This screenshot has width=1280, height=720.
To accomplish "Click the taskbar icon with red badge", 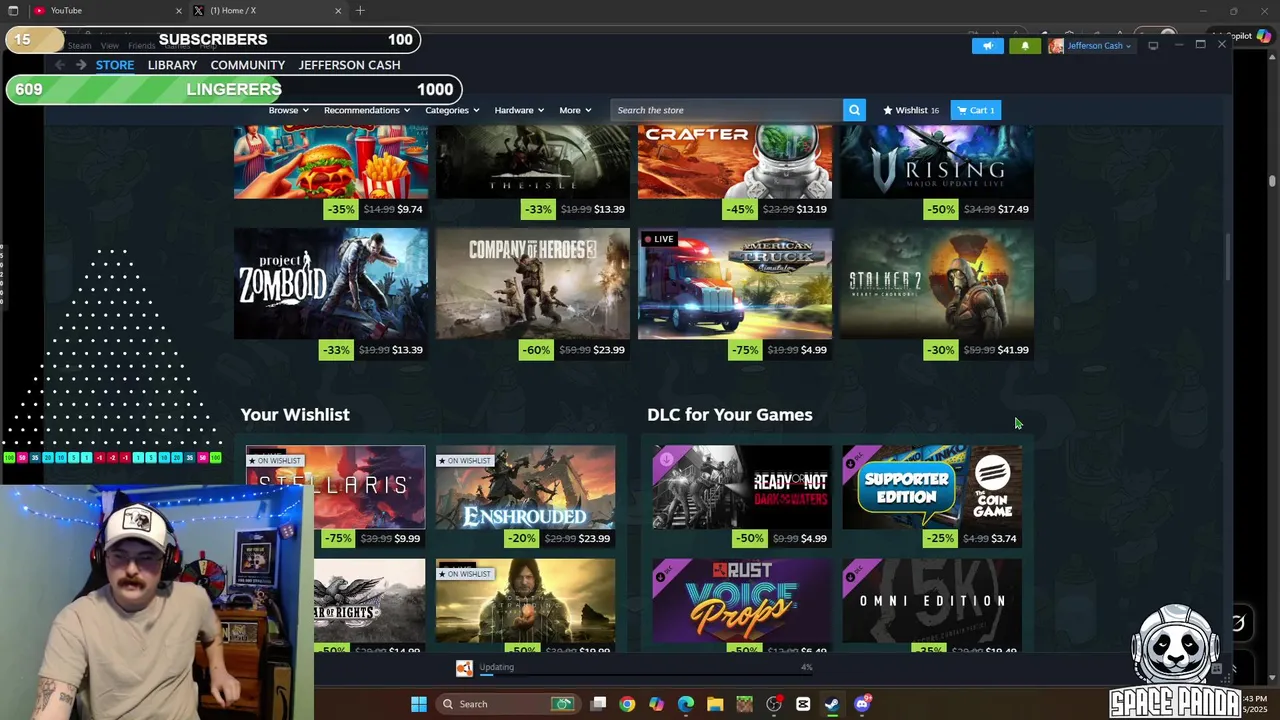I will (774, 704).
